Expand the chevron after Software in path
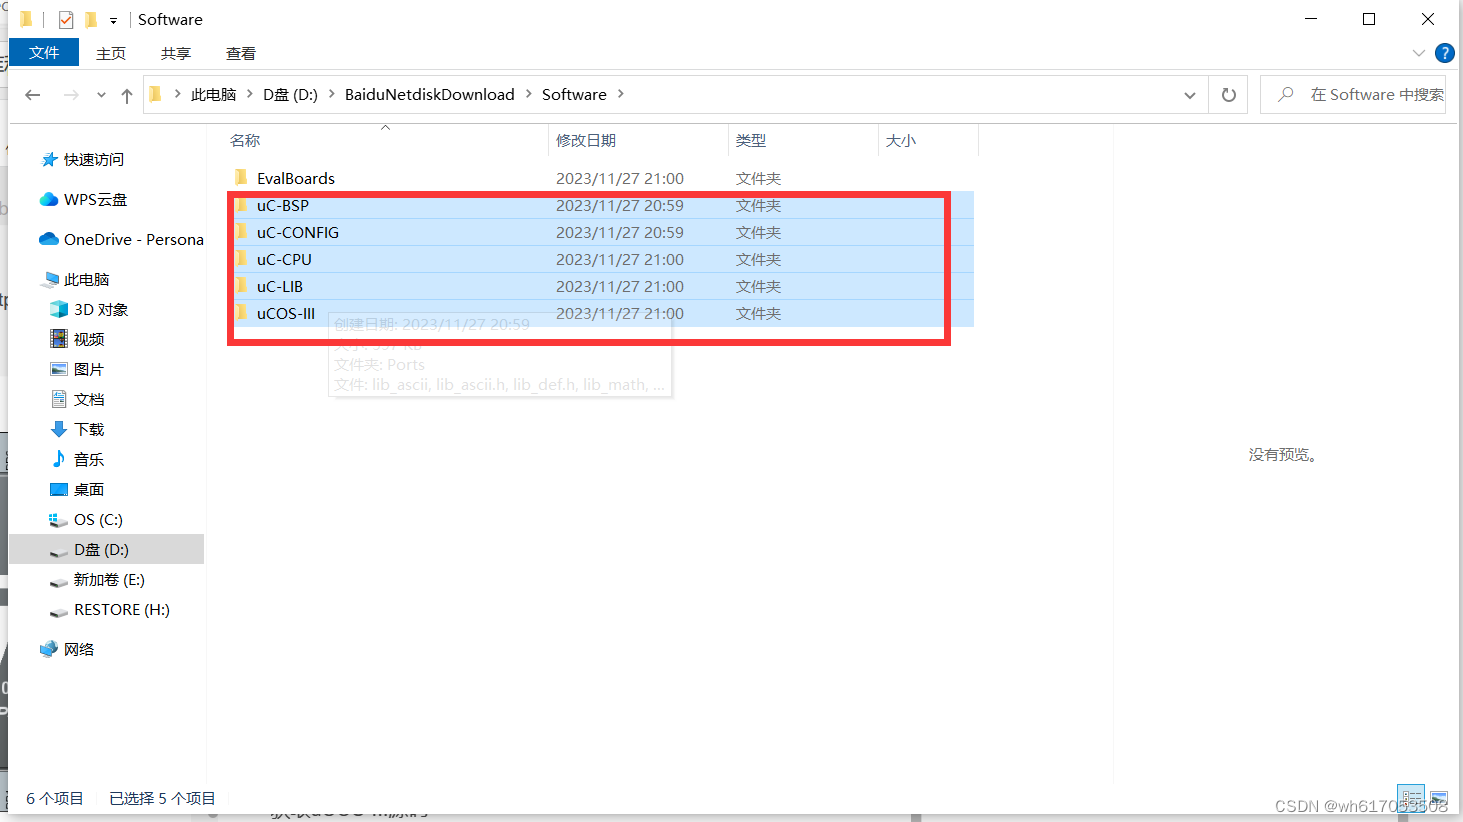1463x822 pixels. click(x=621, y=94)
